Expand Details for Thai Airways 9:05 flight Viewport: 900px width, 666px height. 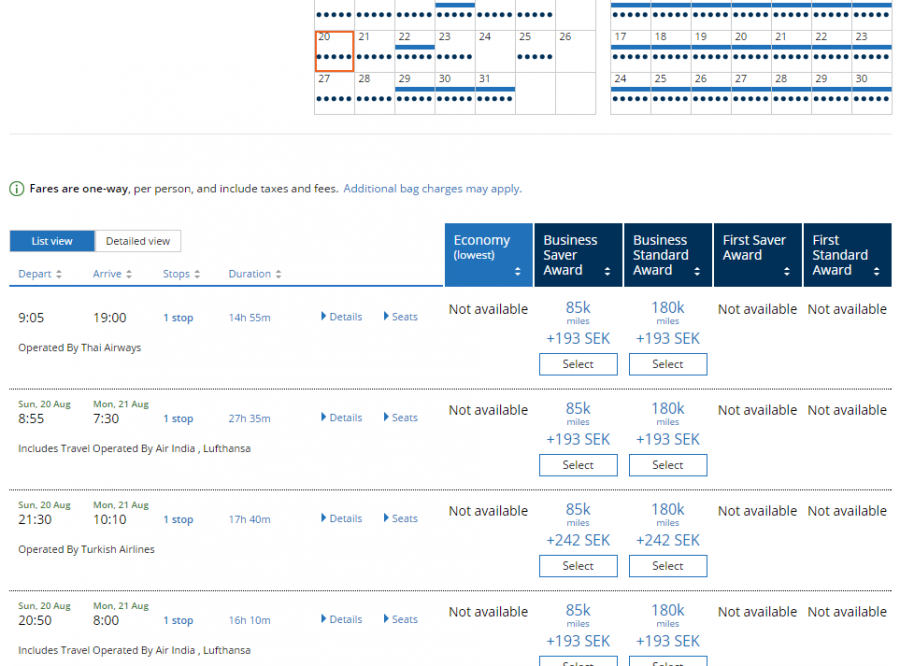(342, 317)
